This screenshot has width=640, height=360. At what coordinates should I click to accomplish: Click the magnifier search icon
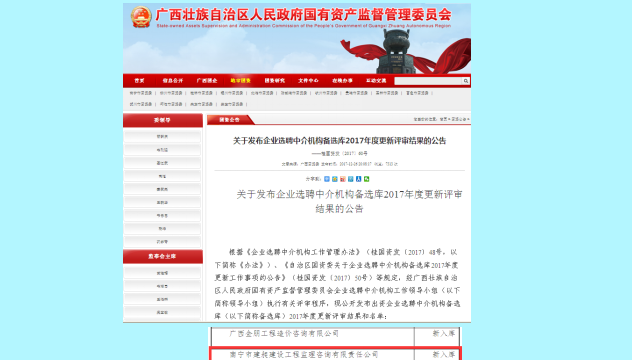click(x=465, y=81)
